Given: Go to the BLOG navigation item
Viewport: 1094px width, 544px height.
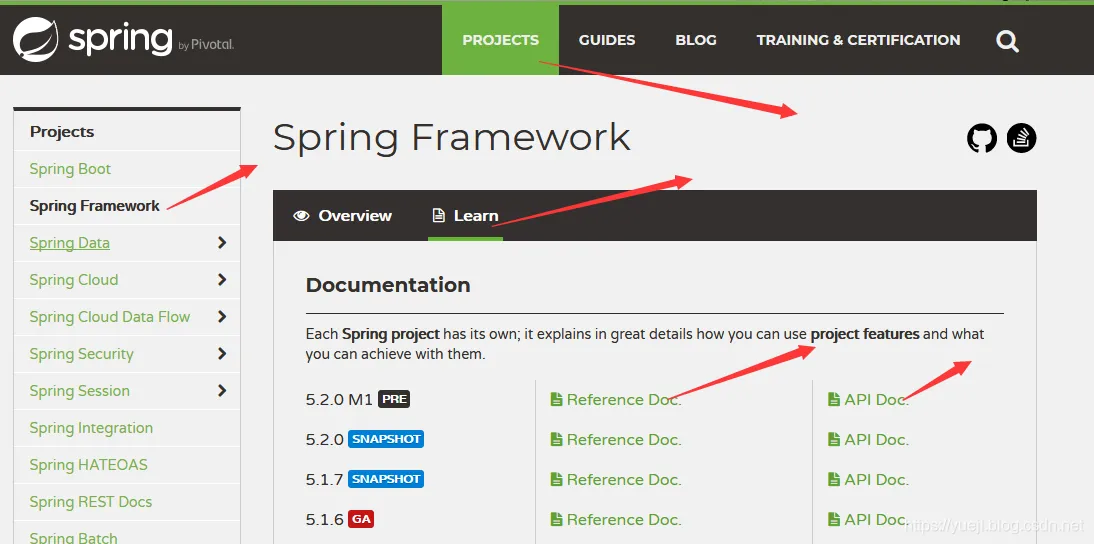Looking at the screenshot, I should (x=696, y=40).
